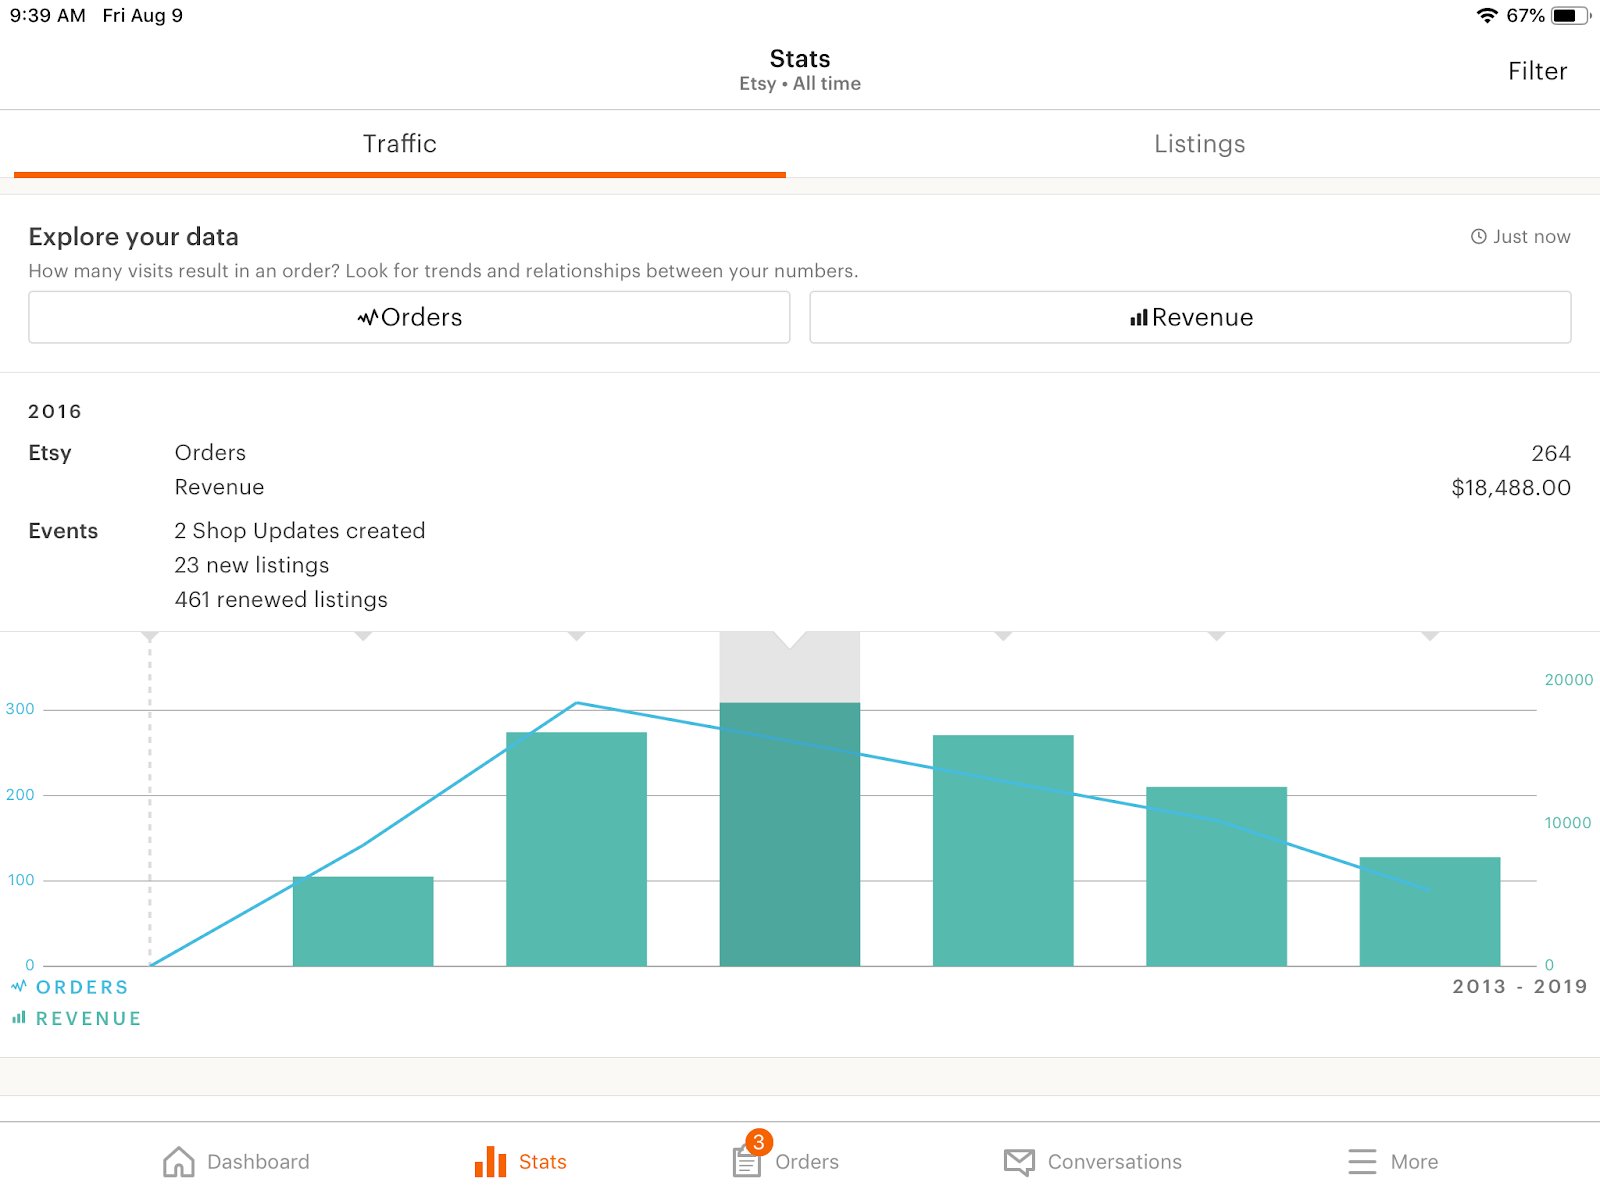Tap the 'Etsy • All time' subtitle

click(x=800, y=84)
